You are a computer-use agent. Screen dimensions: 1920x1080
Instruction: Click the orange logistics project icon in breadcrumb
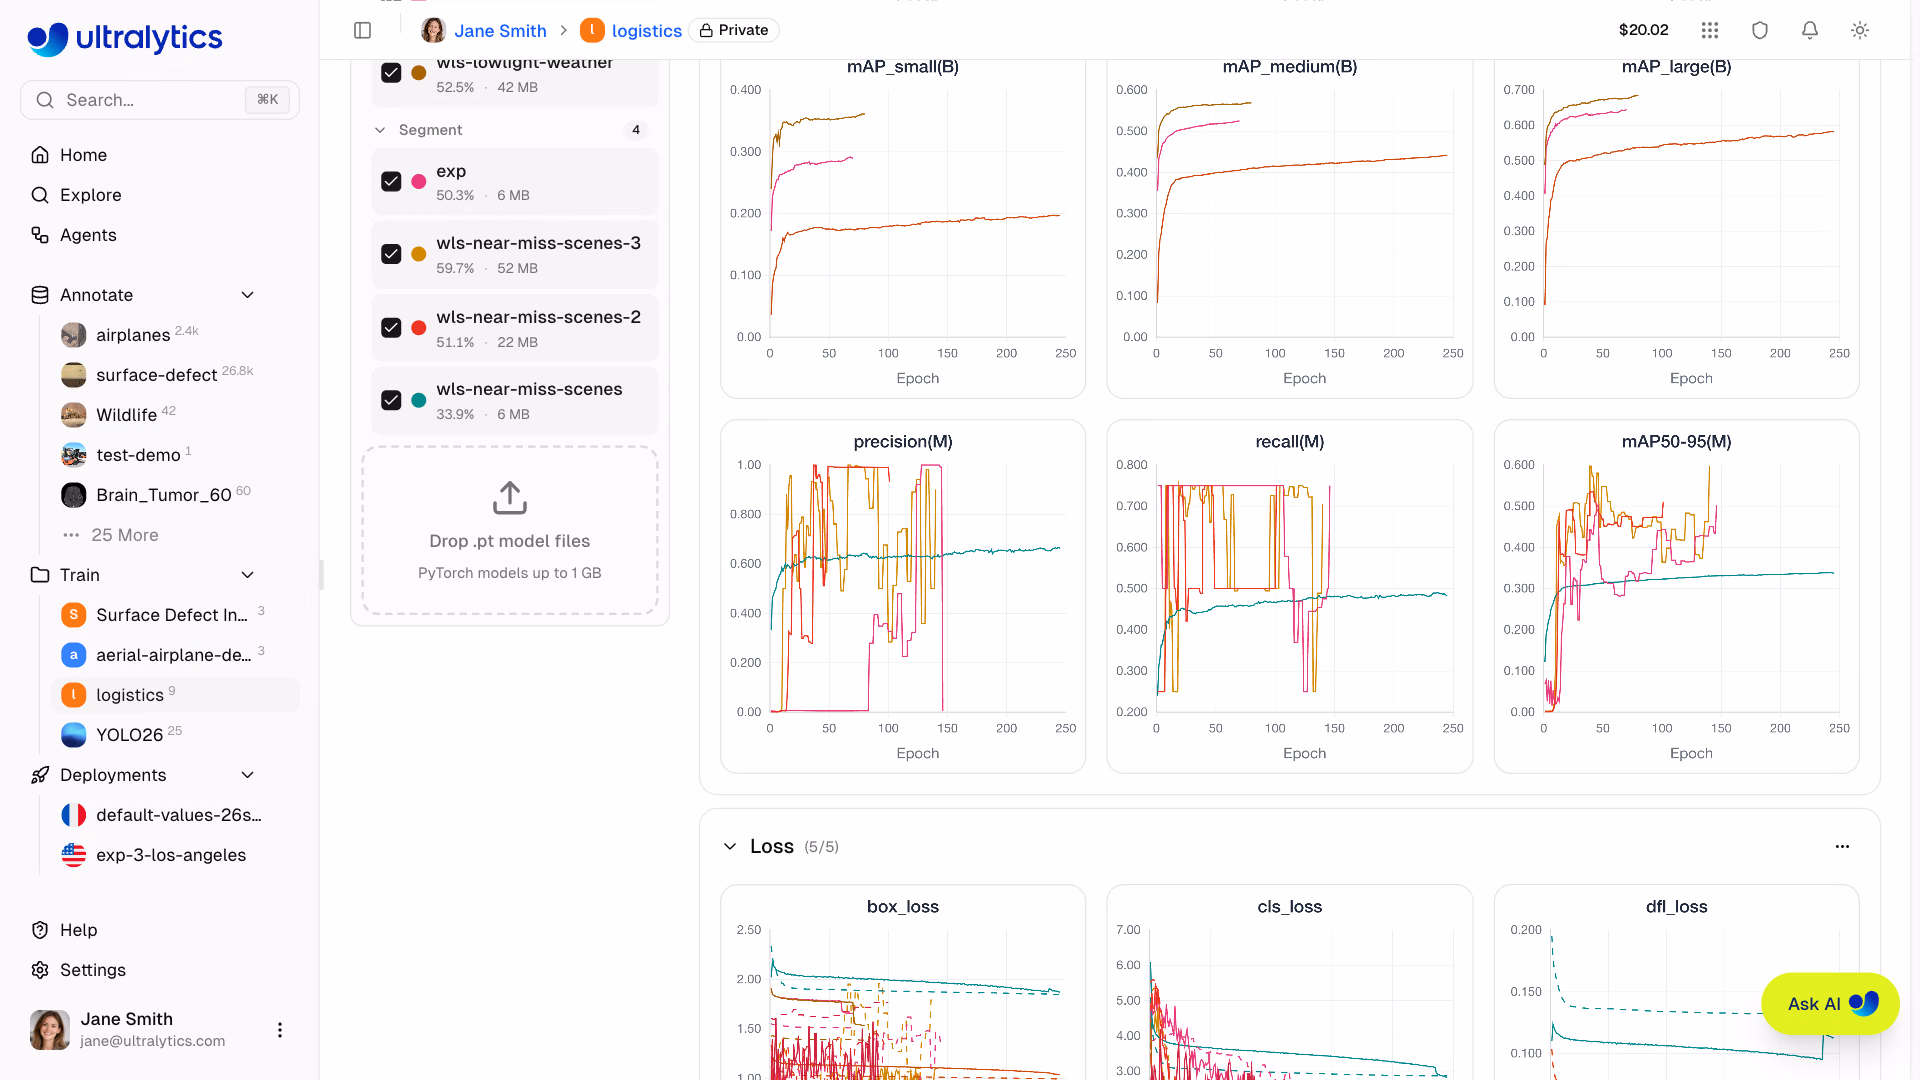[x=592, y=30]
